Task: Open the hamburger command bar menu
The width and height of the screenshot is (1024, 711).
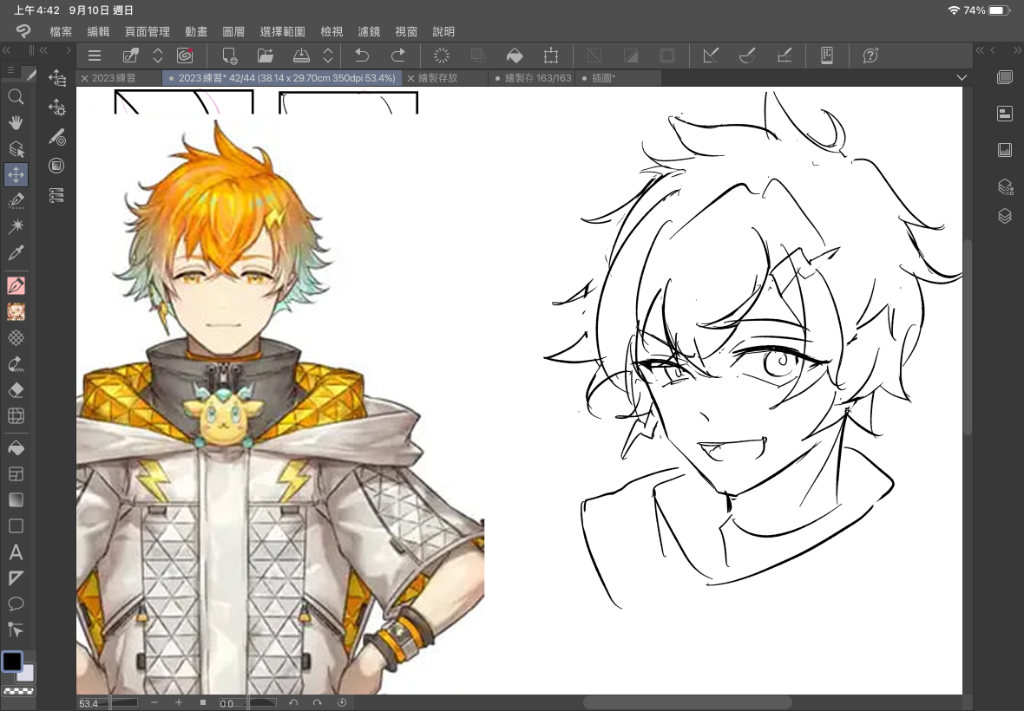Action: click(95, 55)
